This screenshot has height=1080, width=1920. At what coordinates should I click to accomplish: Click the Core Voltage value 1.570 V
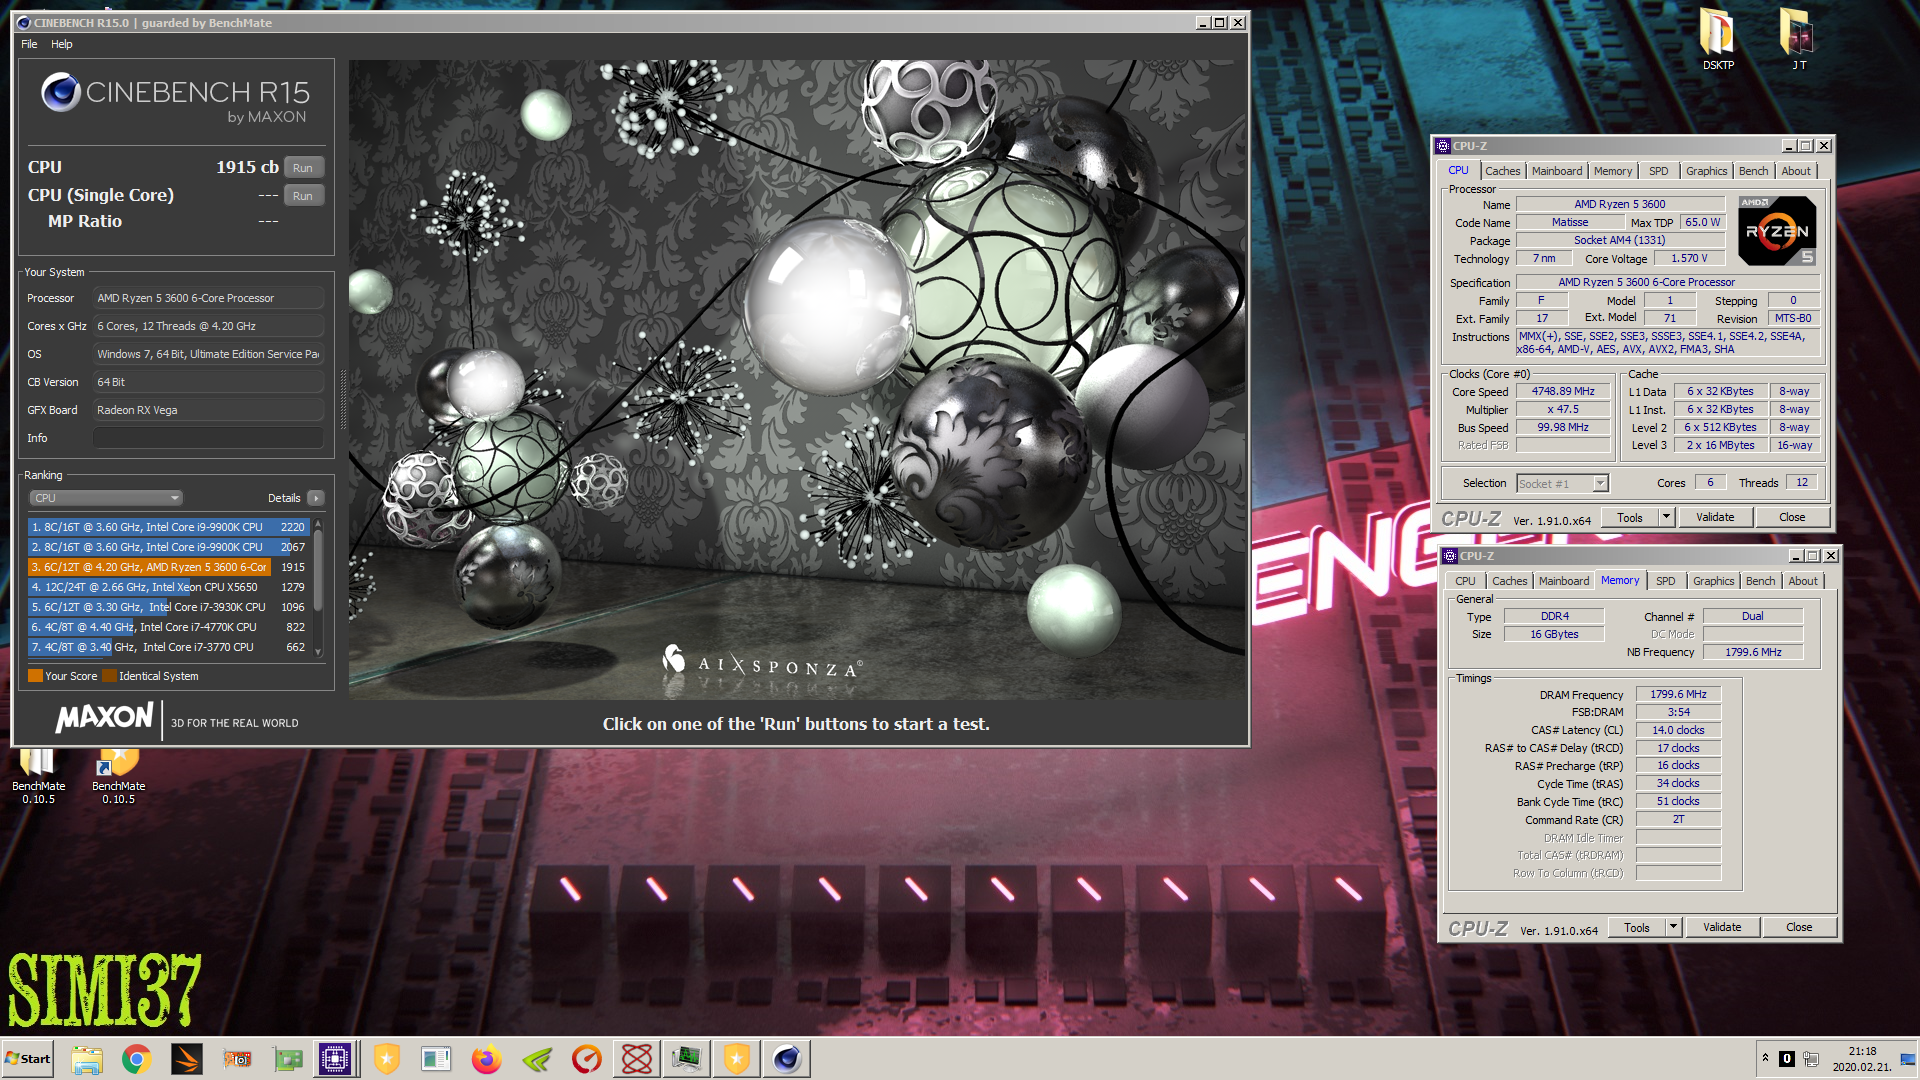click(1689, 259)
